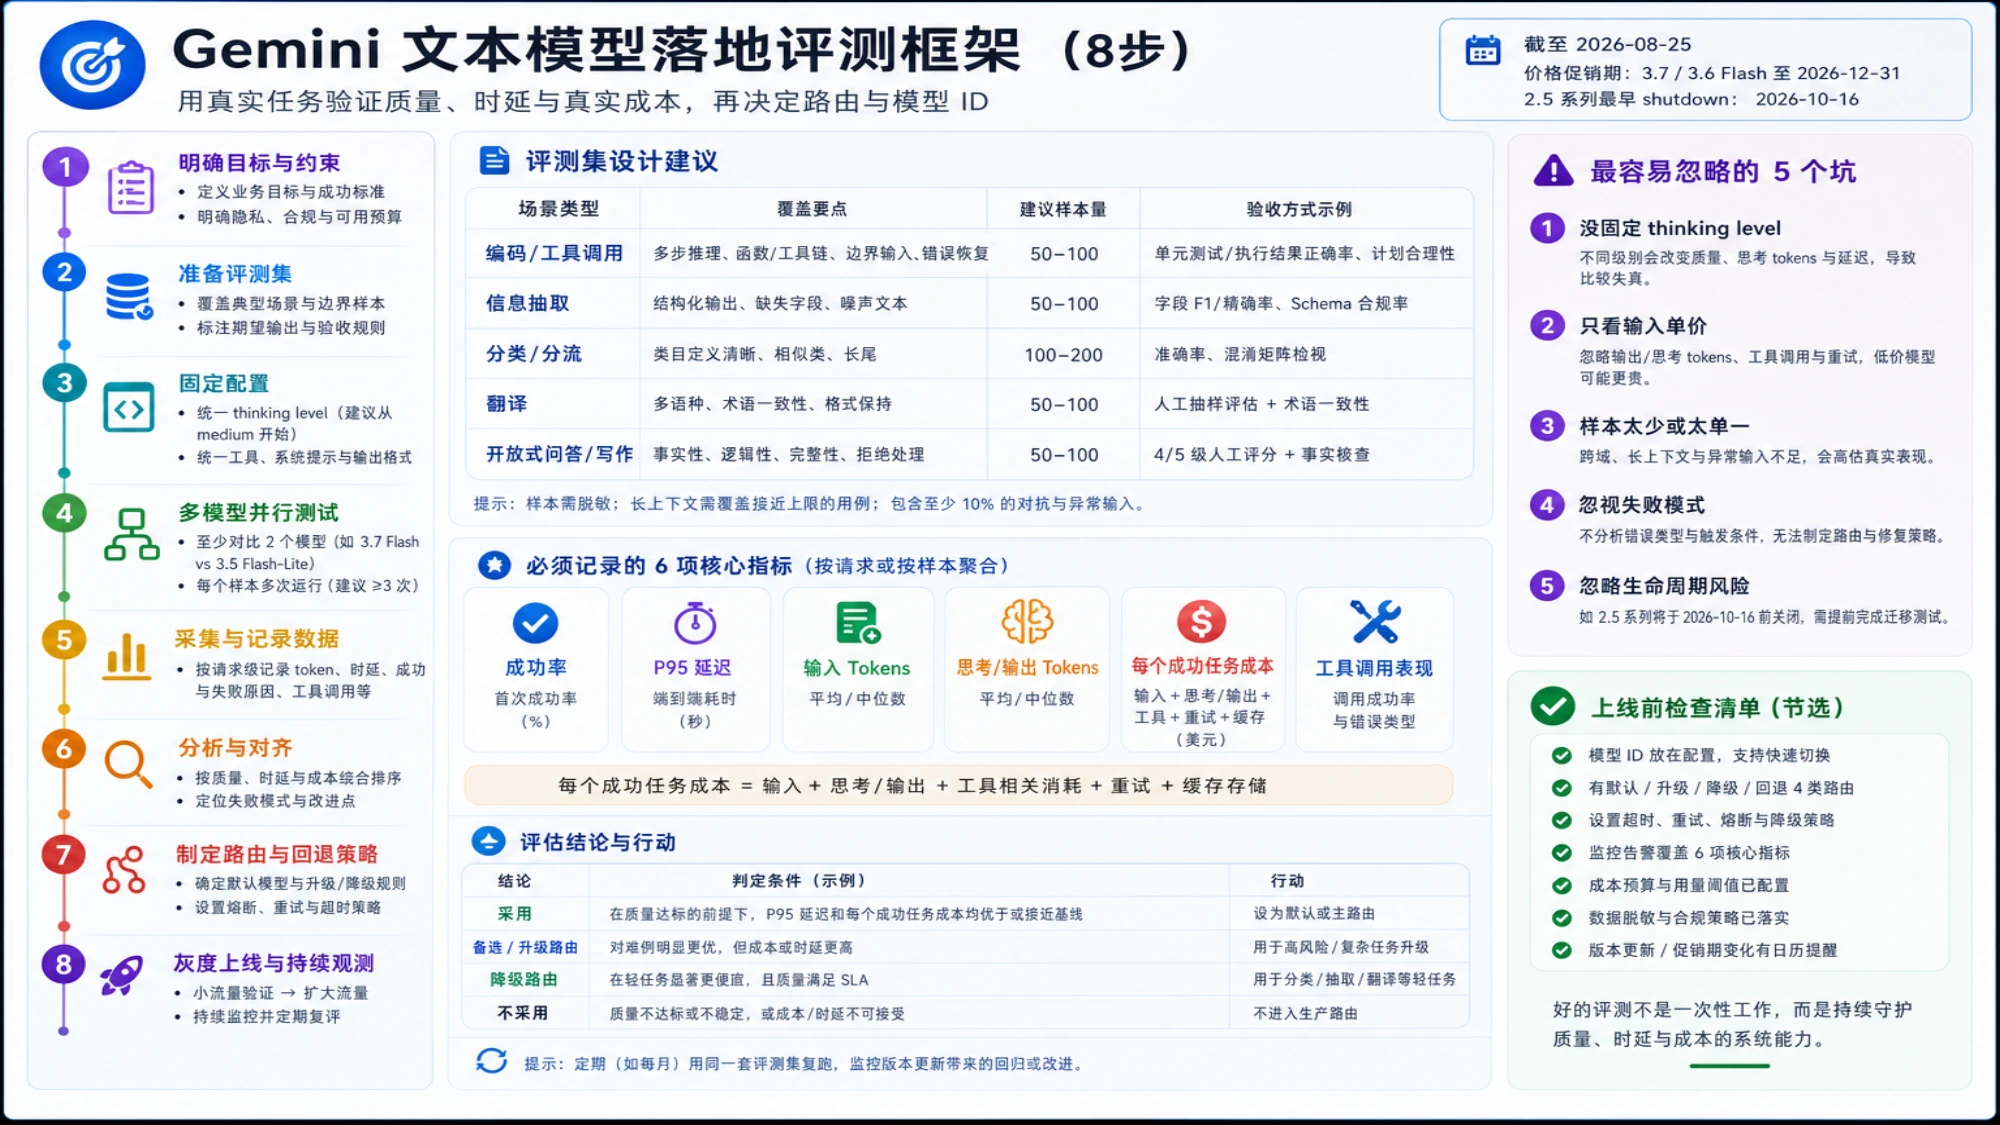
Task: Click the bar chart icon for 采集与记录数据
Action: click(127, 656)
